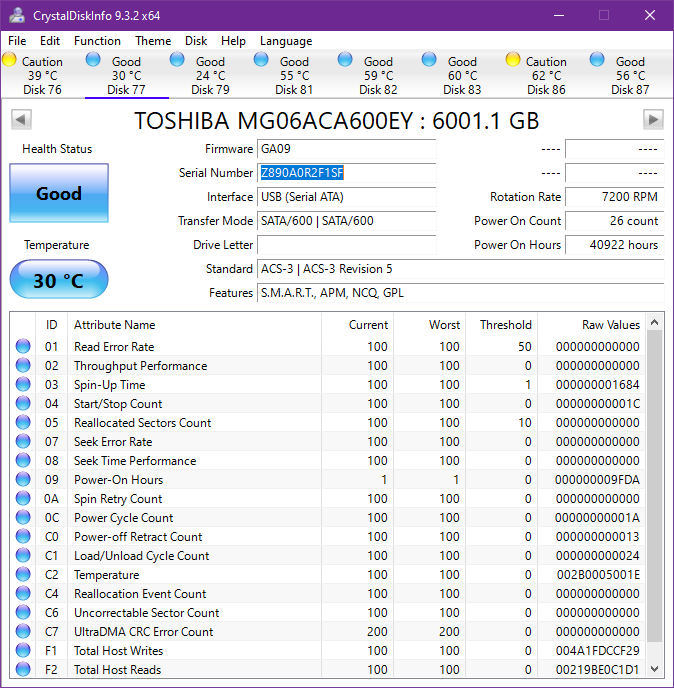
Task: Click the CrystalDiskInfo app icon in title bar
Action: (x=16, y=15)
